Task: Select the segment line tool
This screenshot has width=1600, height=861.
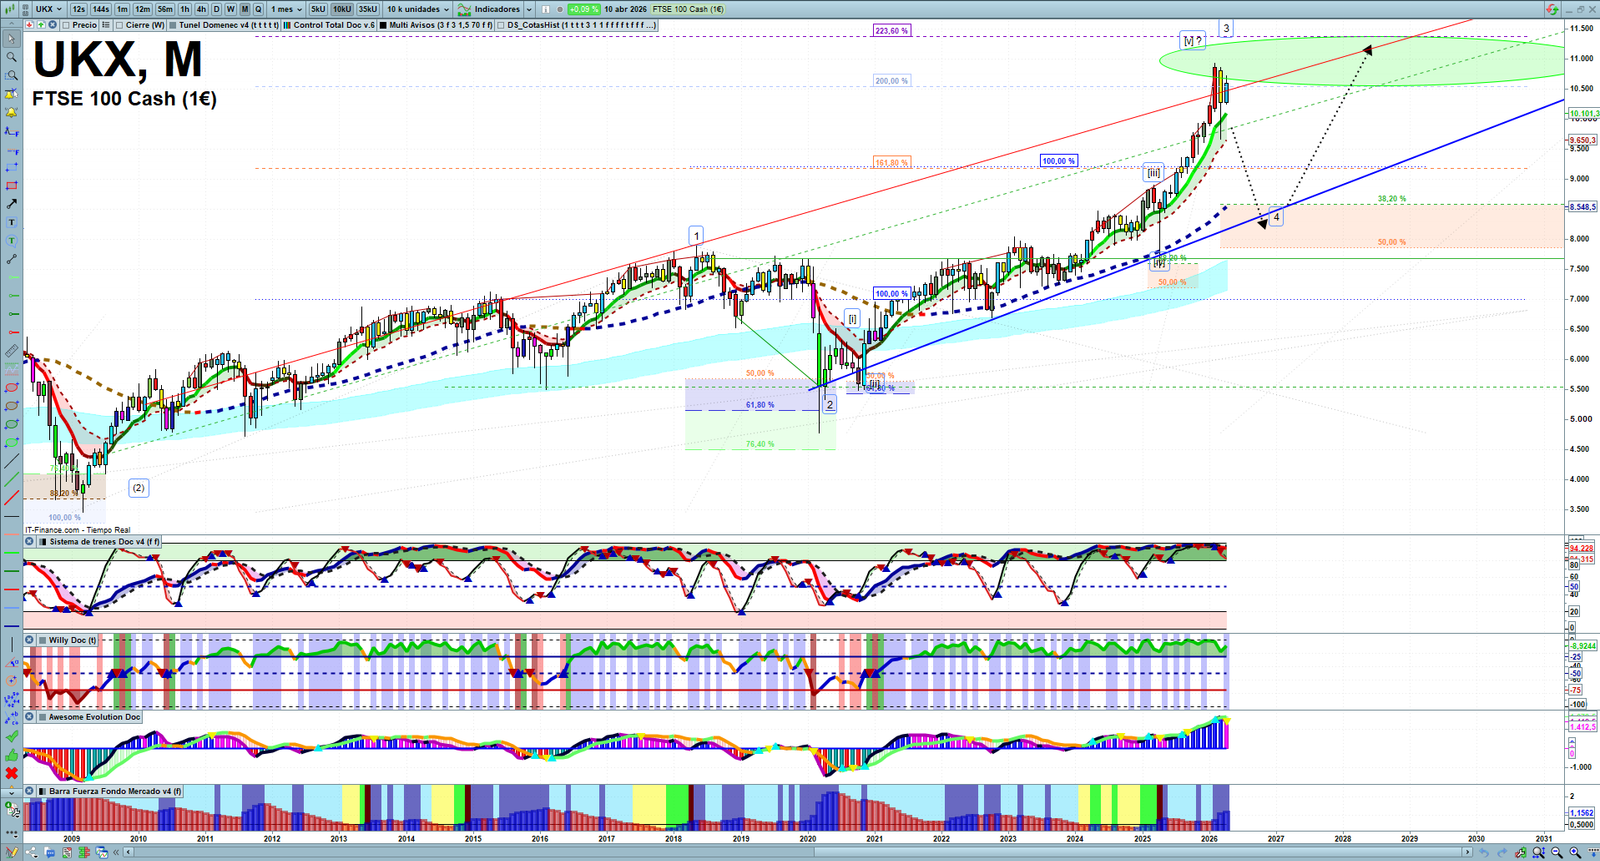Action: click(x=11, y=259)
